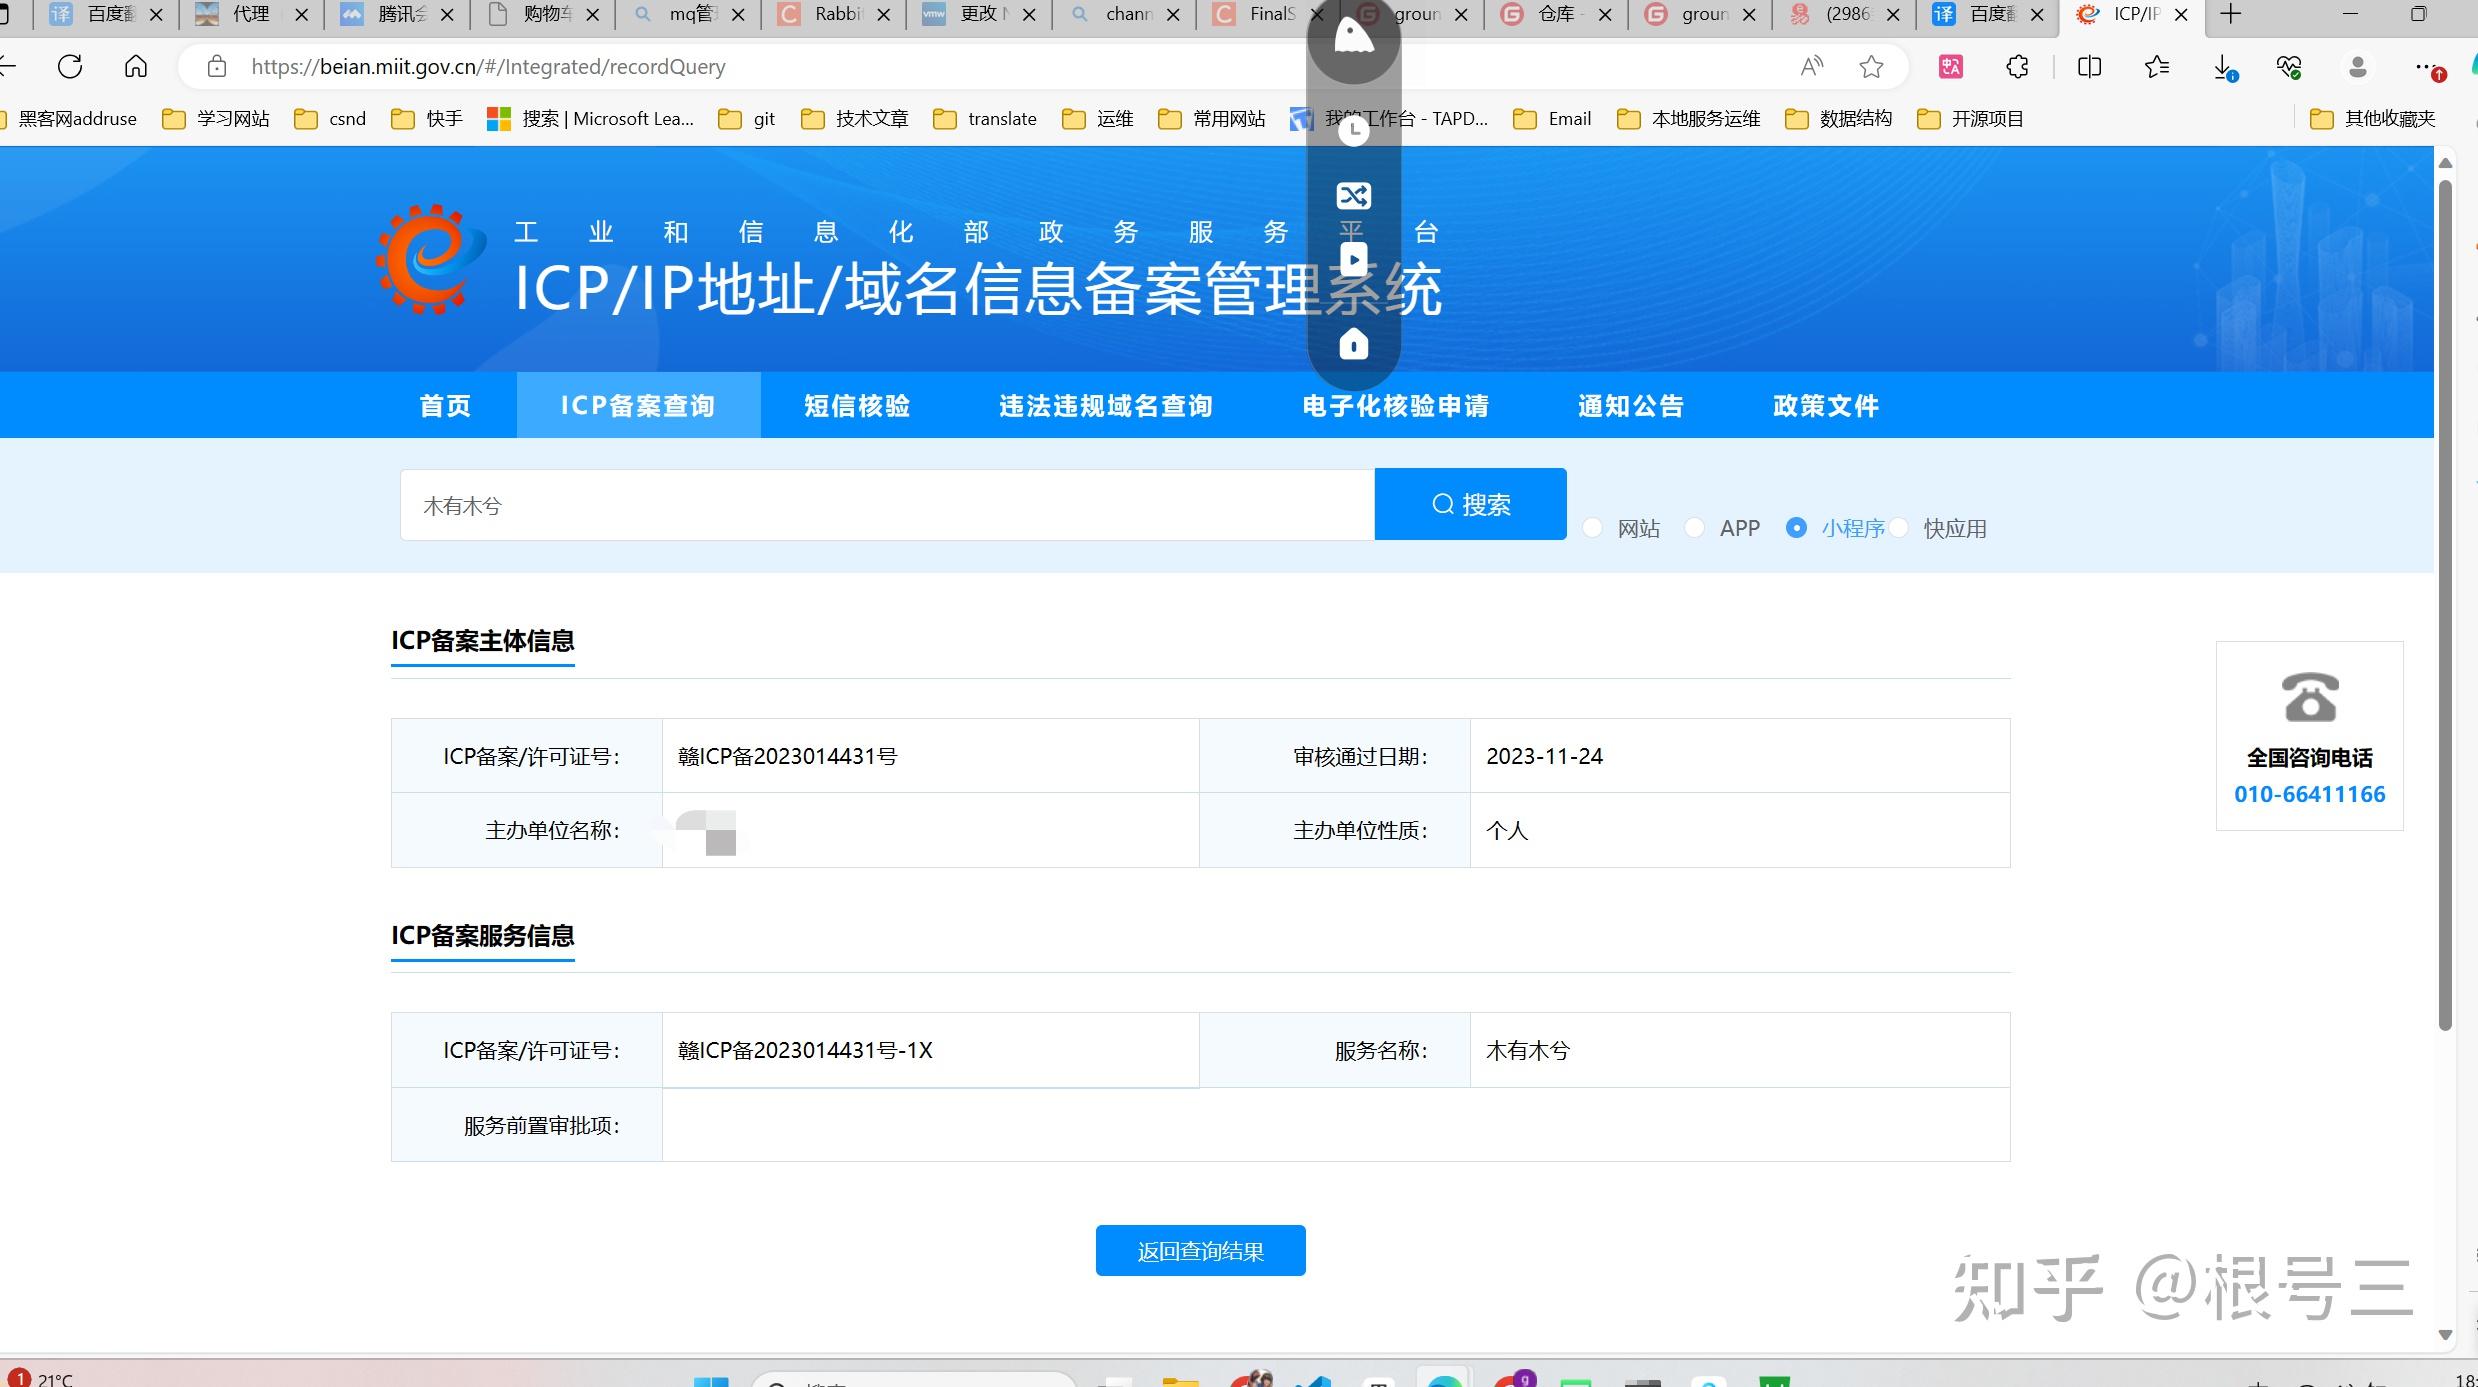Click the read aloud icon
This screenshot has height=1387, width=2478.
coord(1811,67)
